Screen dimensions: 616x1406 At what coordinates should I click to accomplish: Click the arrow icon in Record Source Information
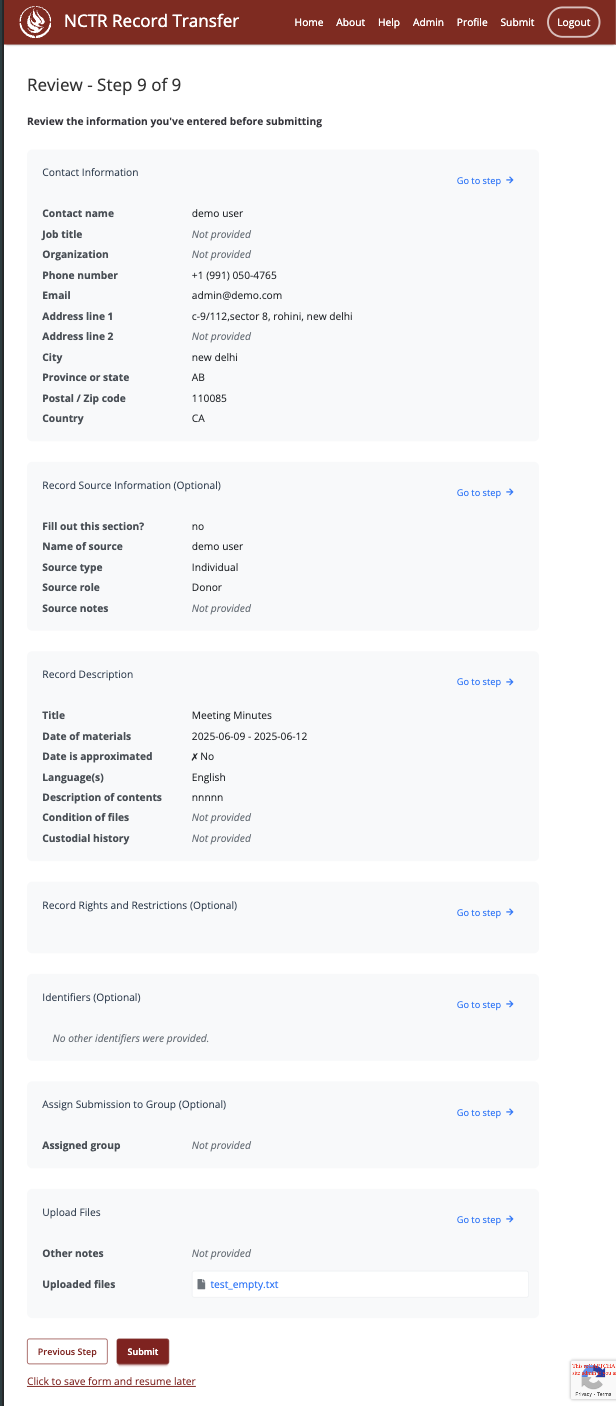point(510,493)
